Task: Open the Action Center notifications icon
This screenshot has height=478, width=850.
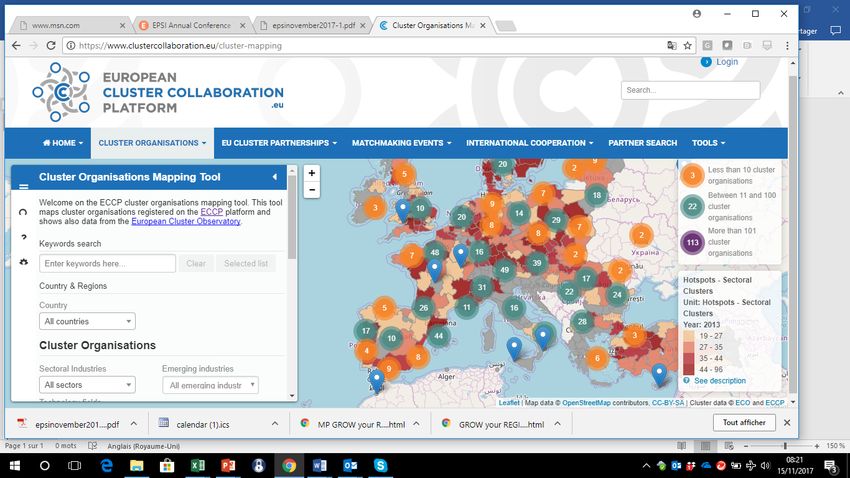Action: click(x=831, y=466)
